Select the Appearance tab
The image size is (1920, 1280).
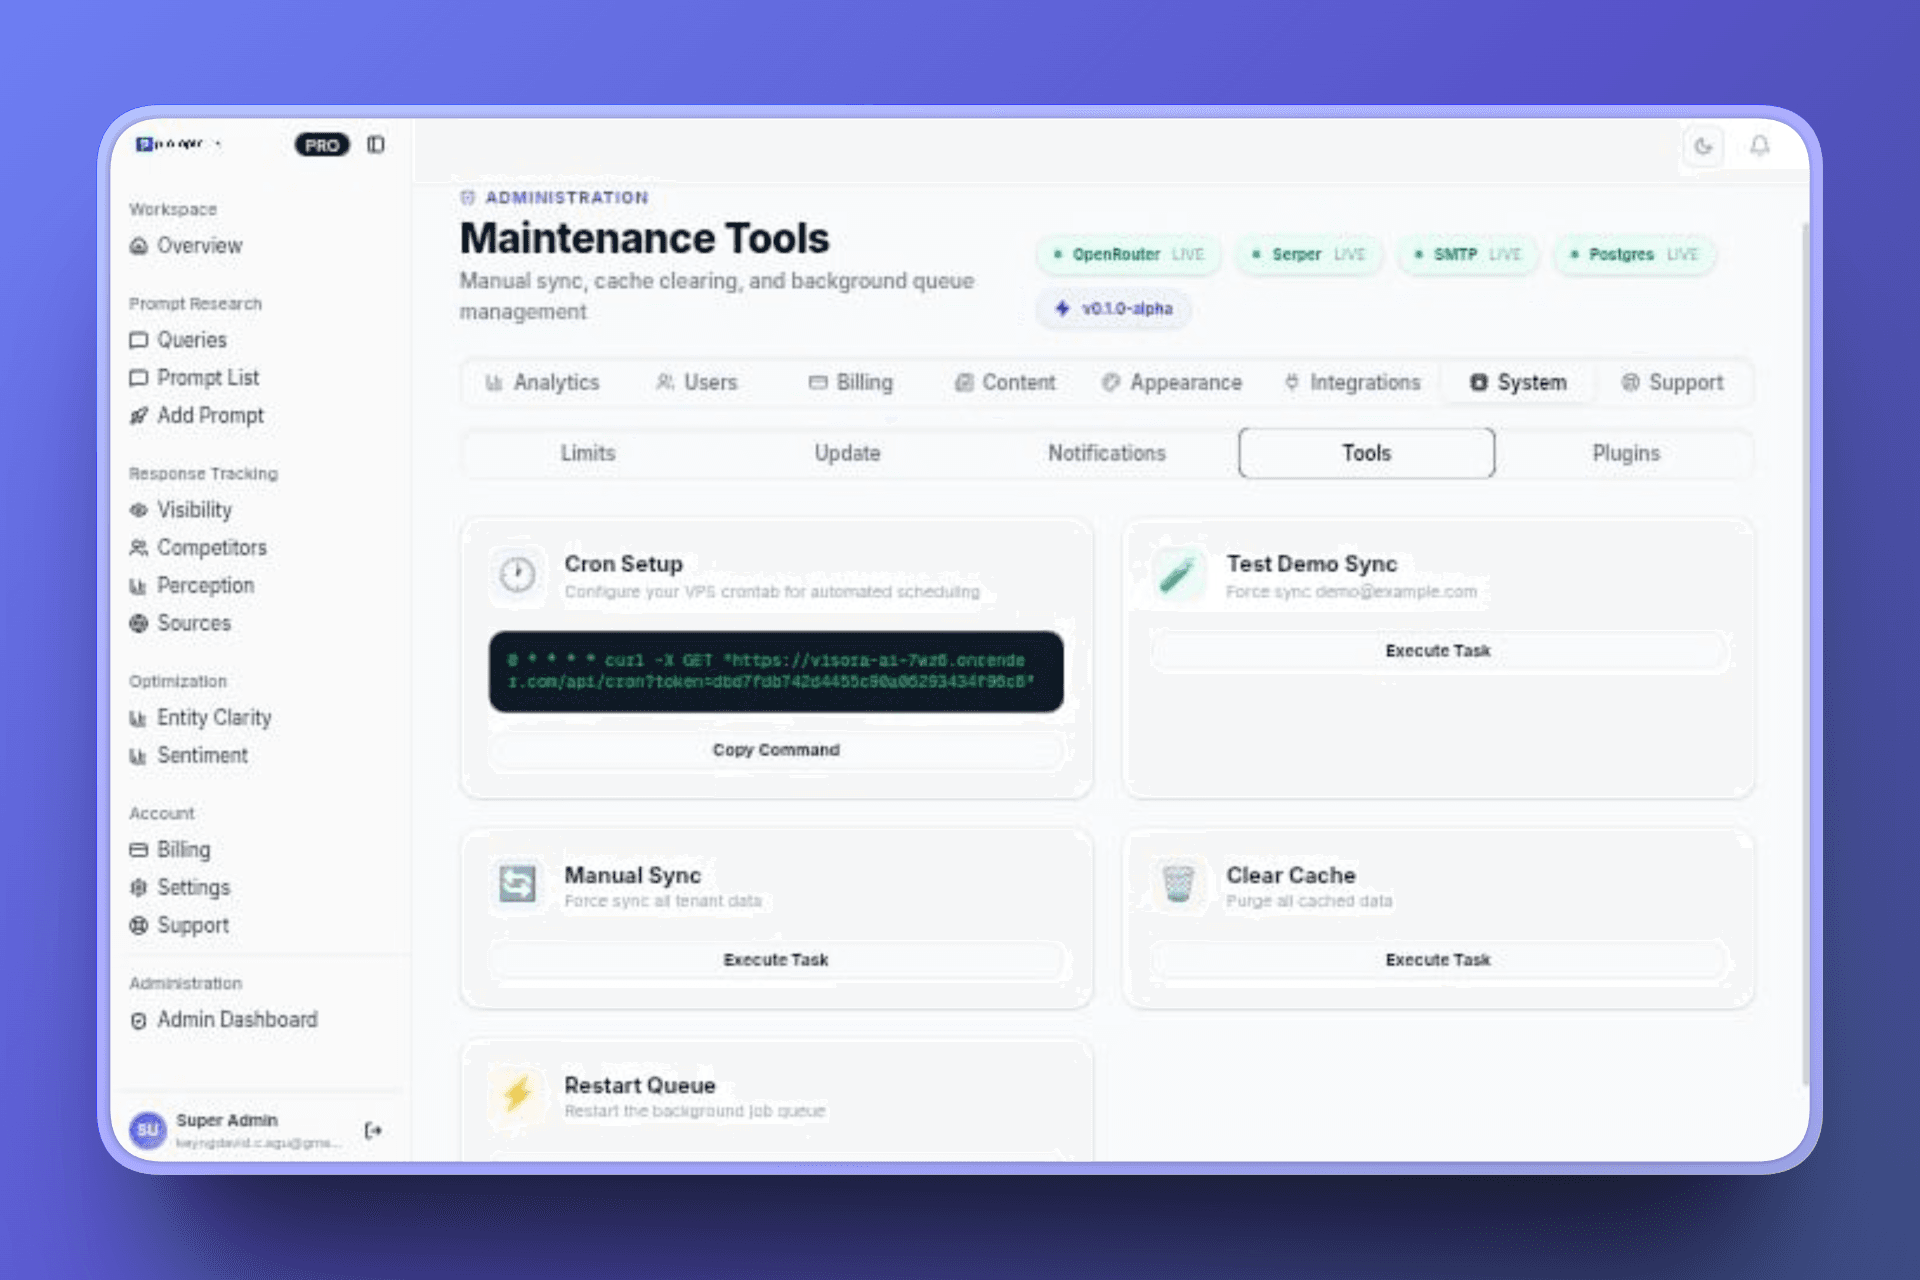(x=1172, y=383)
